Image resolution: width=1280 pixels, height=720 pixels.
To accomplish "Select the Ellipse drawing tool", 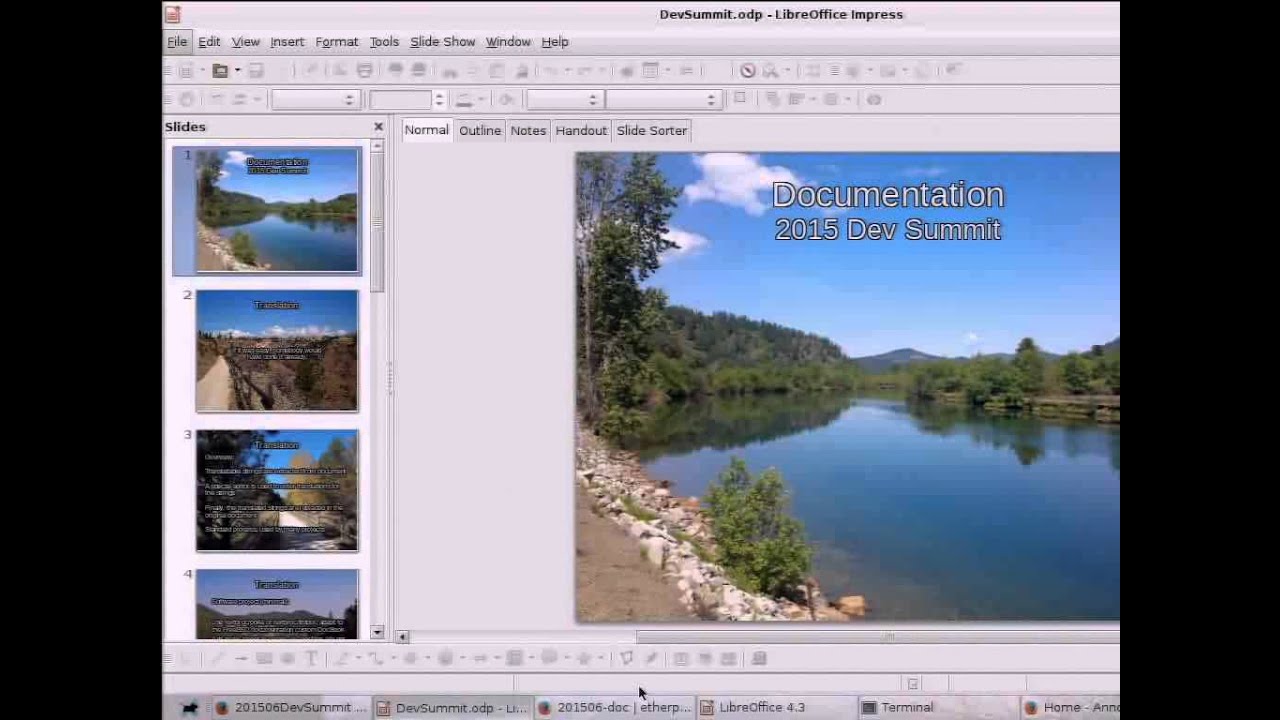I will (287, 658).
